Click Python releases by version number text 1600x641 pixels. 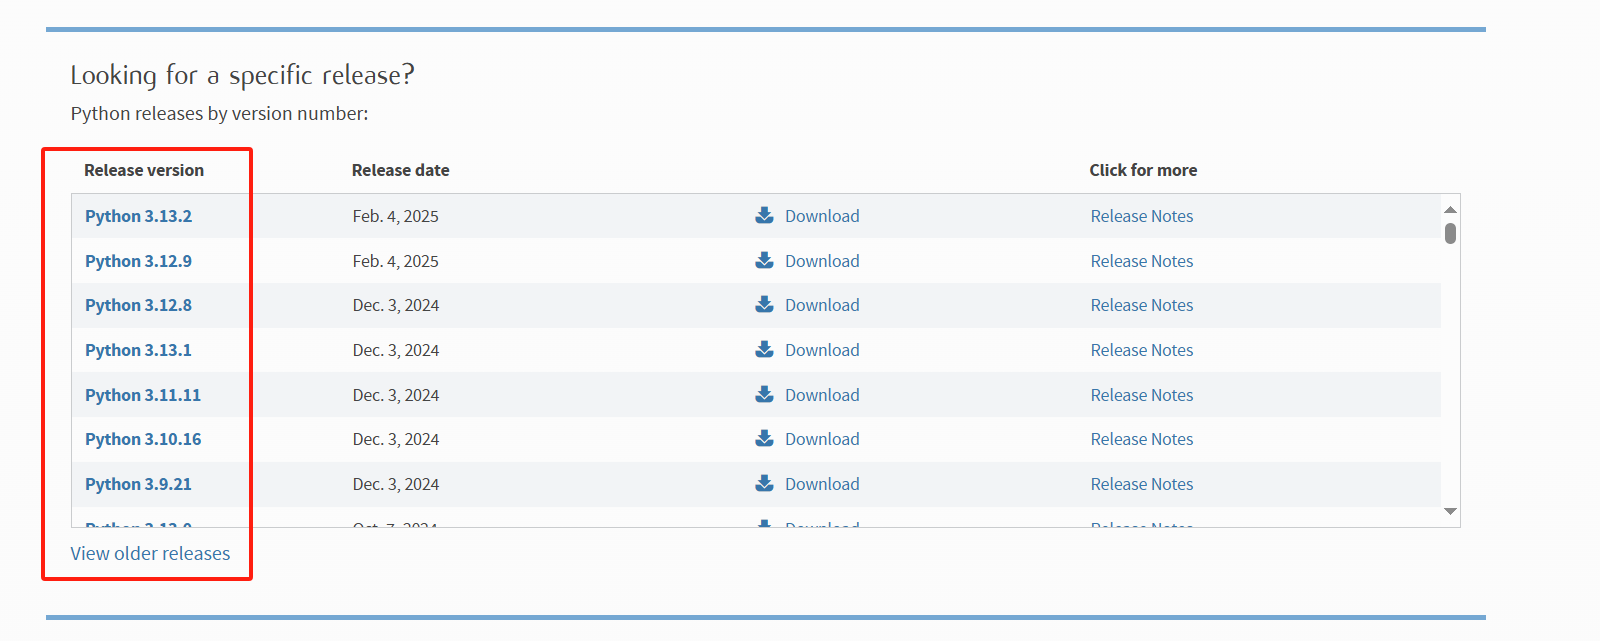coord(219,114)
